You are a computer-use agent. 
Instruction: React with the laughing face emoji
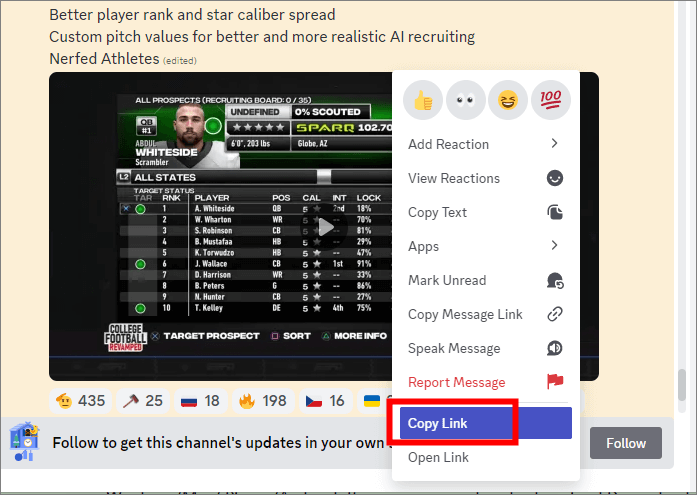click(508, 99)
